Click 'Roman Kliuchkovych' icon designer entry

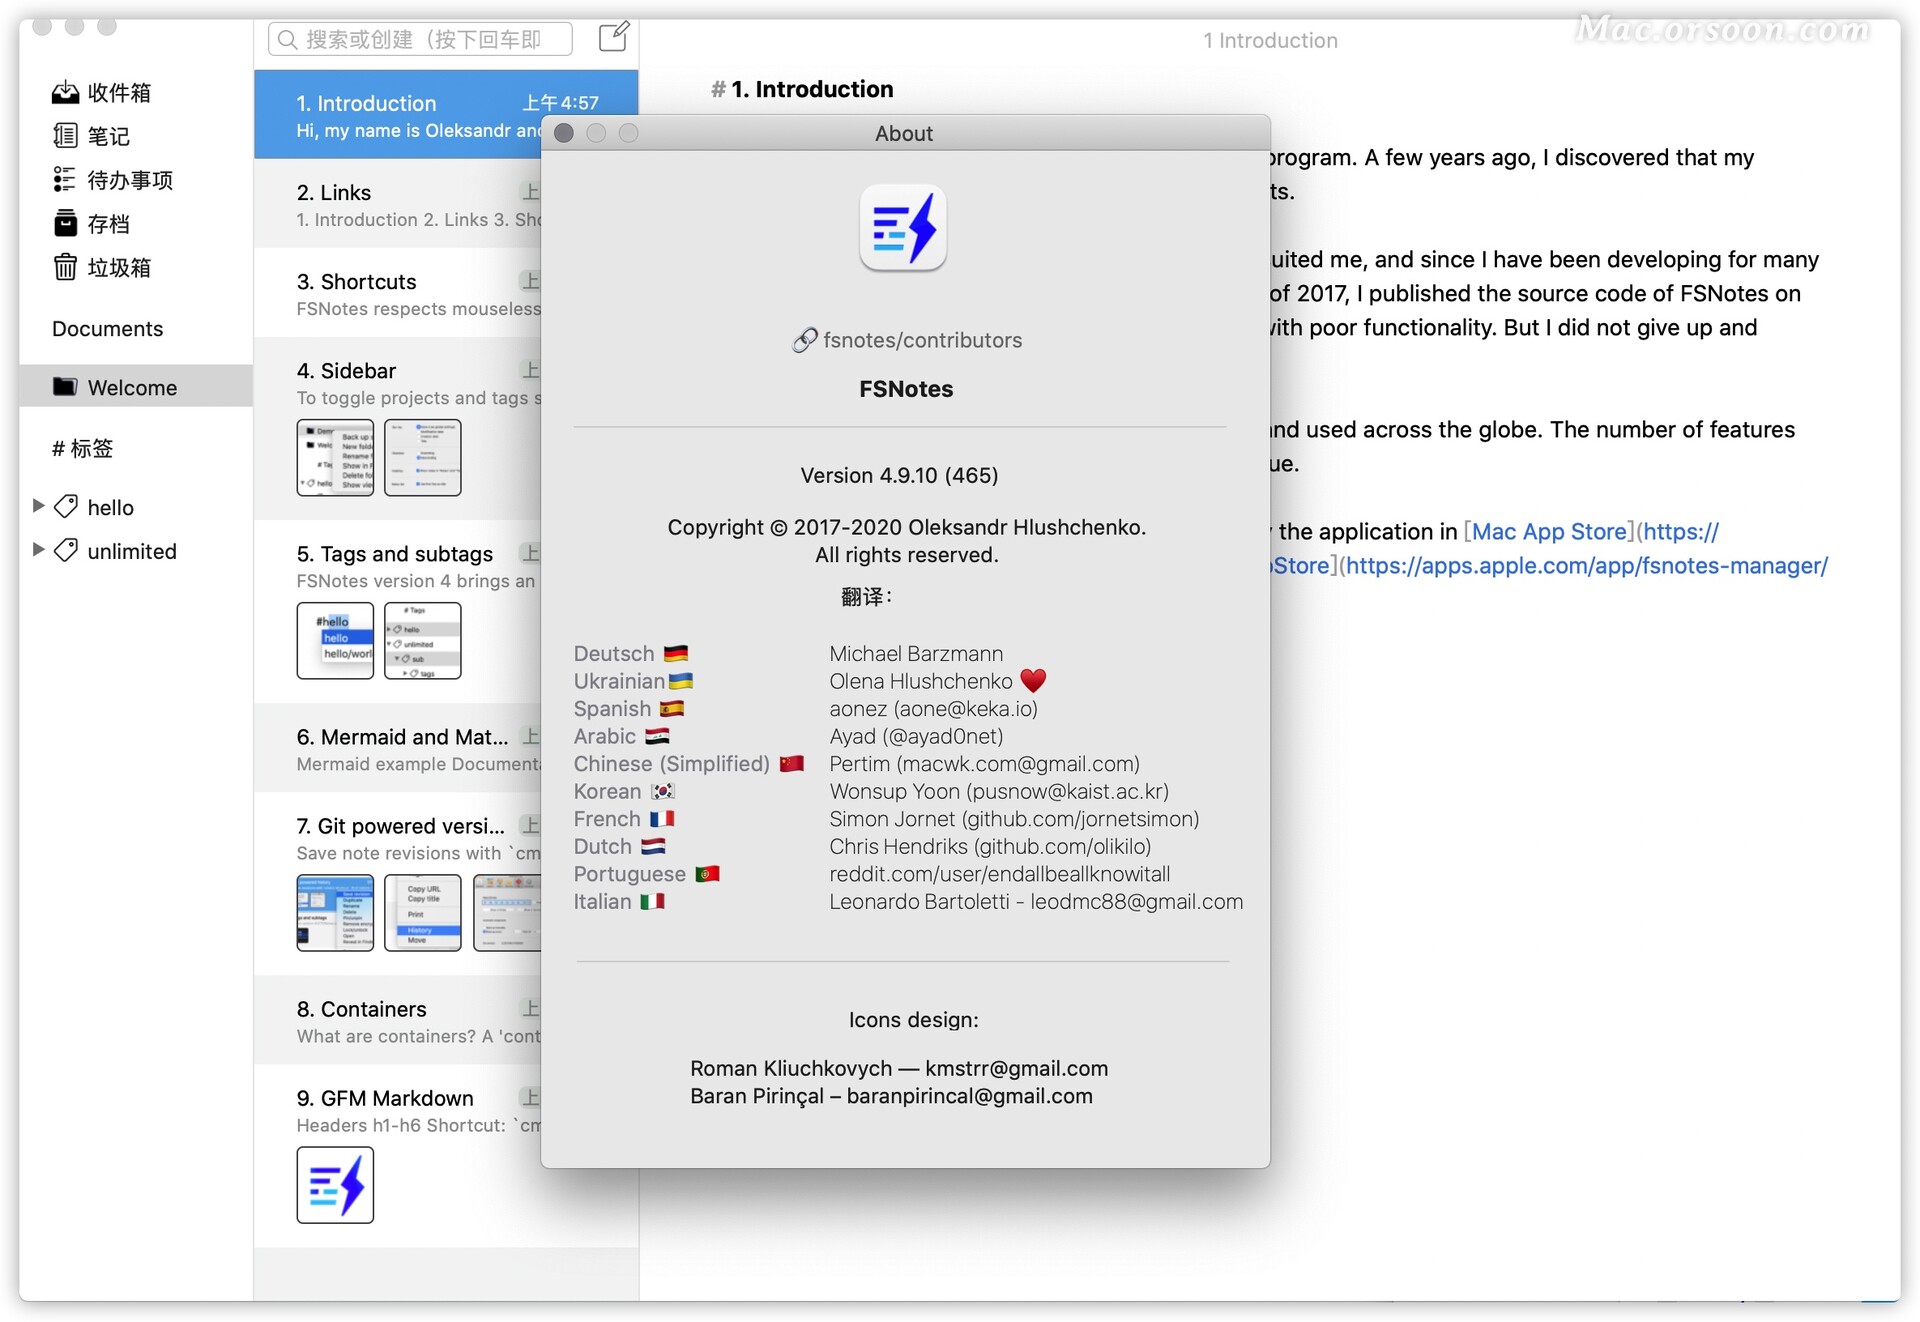(899, 1068)
